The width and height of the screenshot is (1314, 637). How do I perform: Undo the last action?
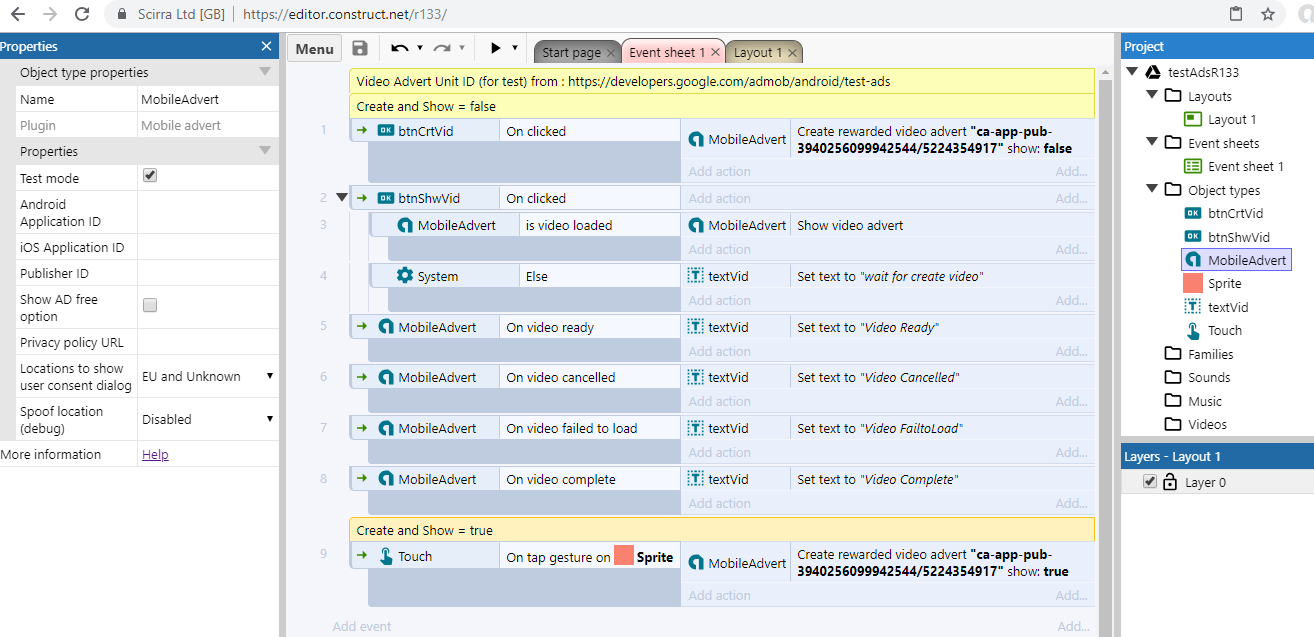tap(400, 48)
